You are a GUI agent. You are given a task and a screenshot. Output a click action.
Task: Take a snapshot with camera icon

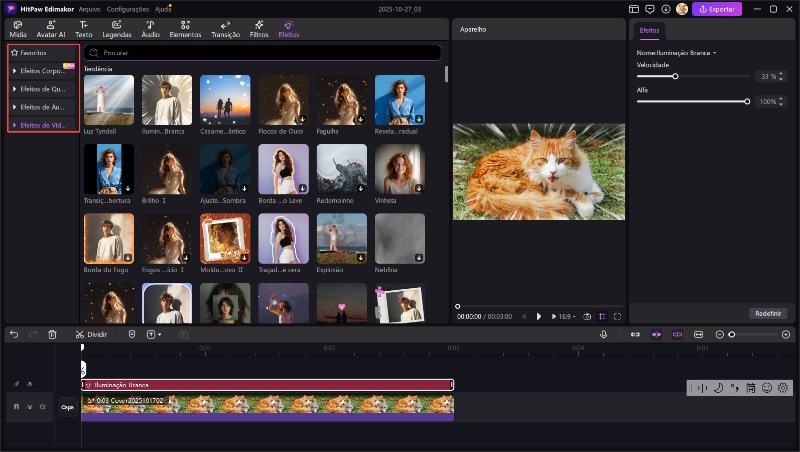[x=587, y=316]
